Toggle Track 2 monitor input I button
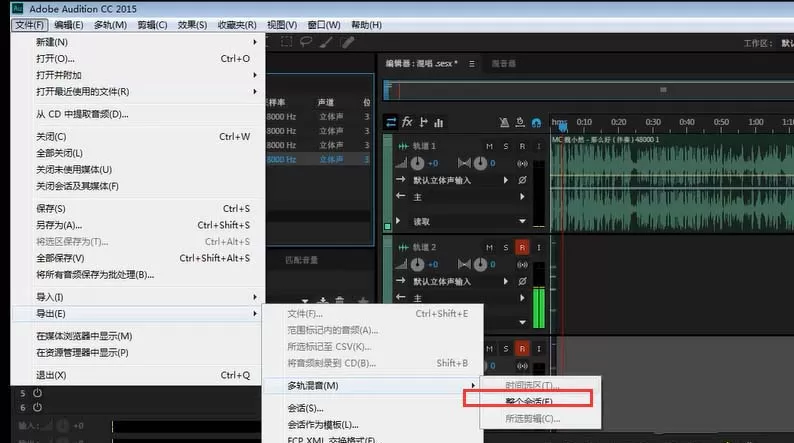 tap(539, 248)
